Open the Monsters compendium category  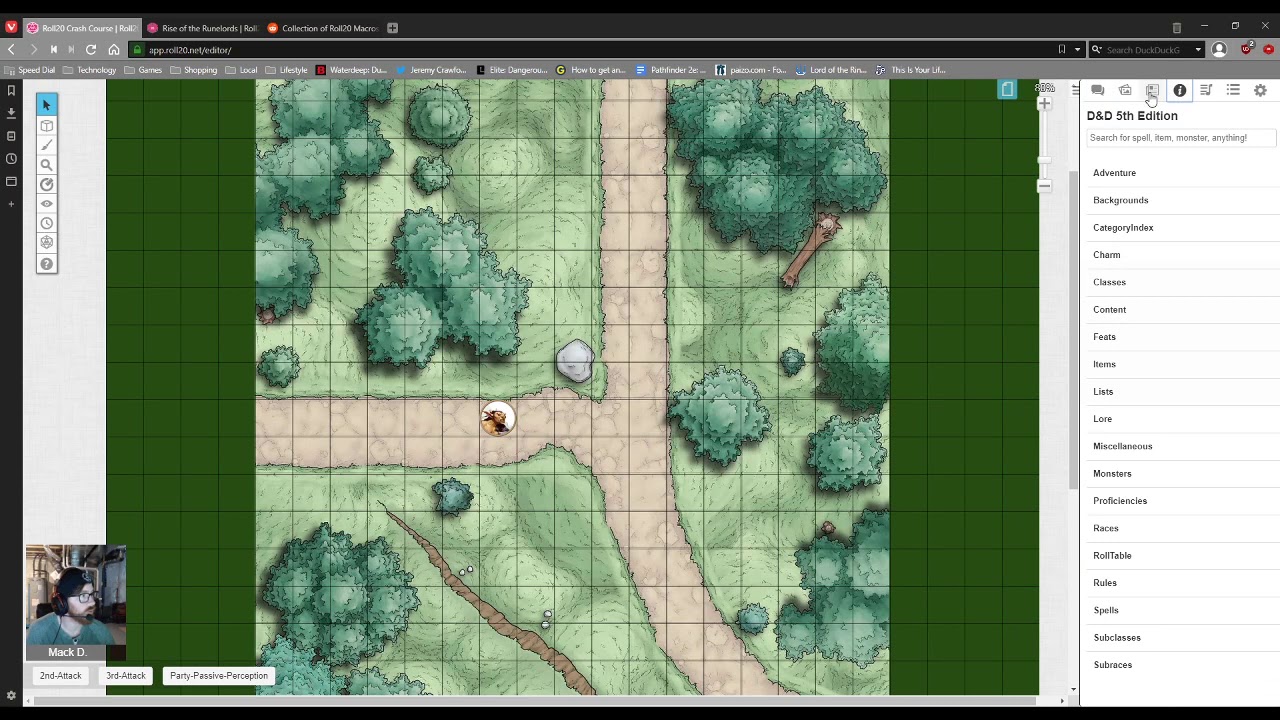pos(1112,474)
